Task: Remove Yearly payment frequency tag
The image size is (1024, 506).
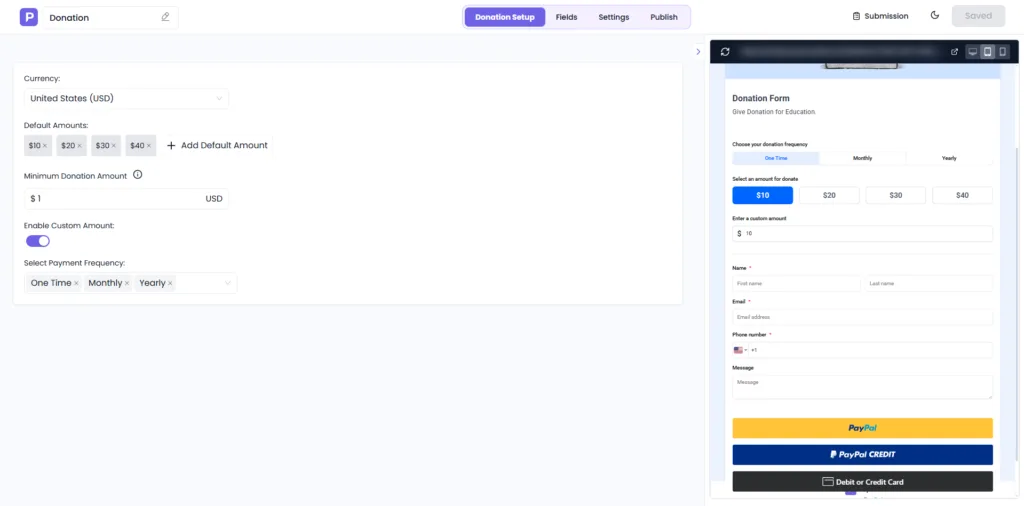Action: tap(170, 283)
